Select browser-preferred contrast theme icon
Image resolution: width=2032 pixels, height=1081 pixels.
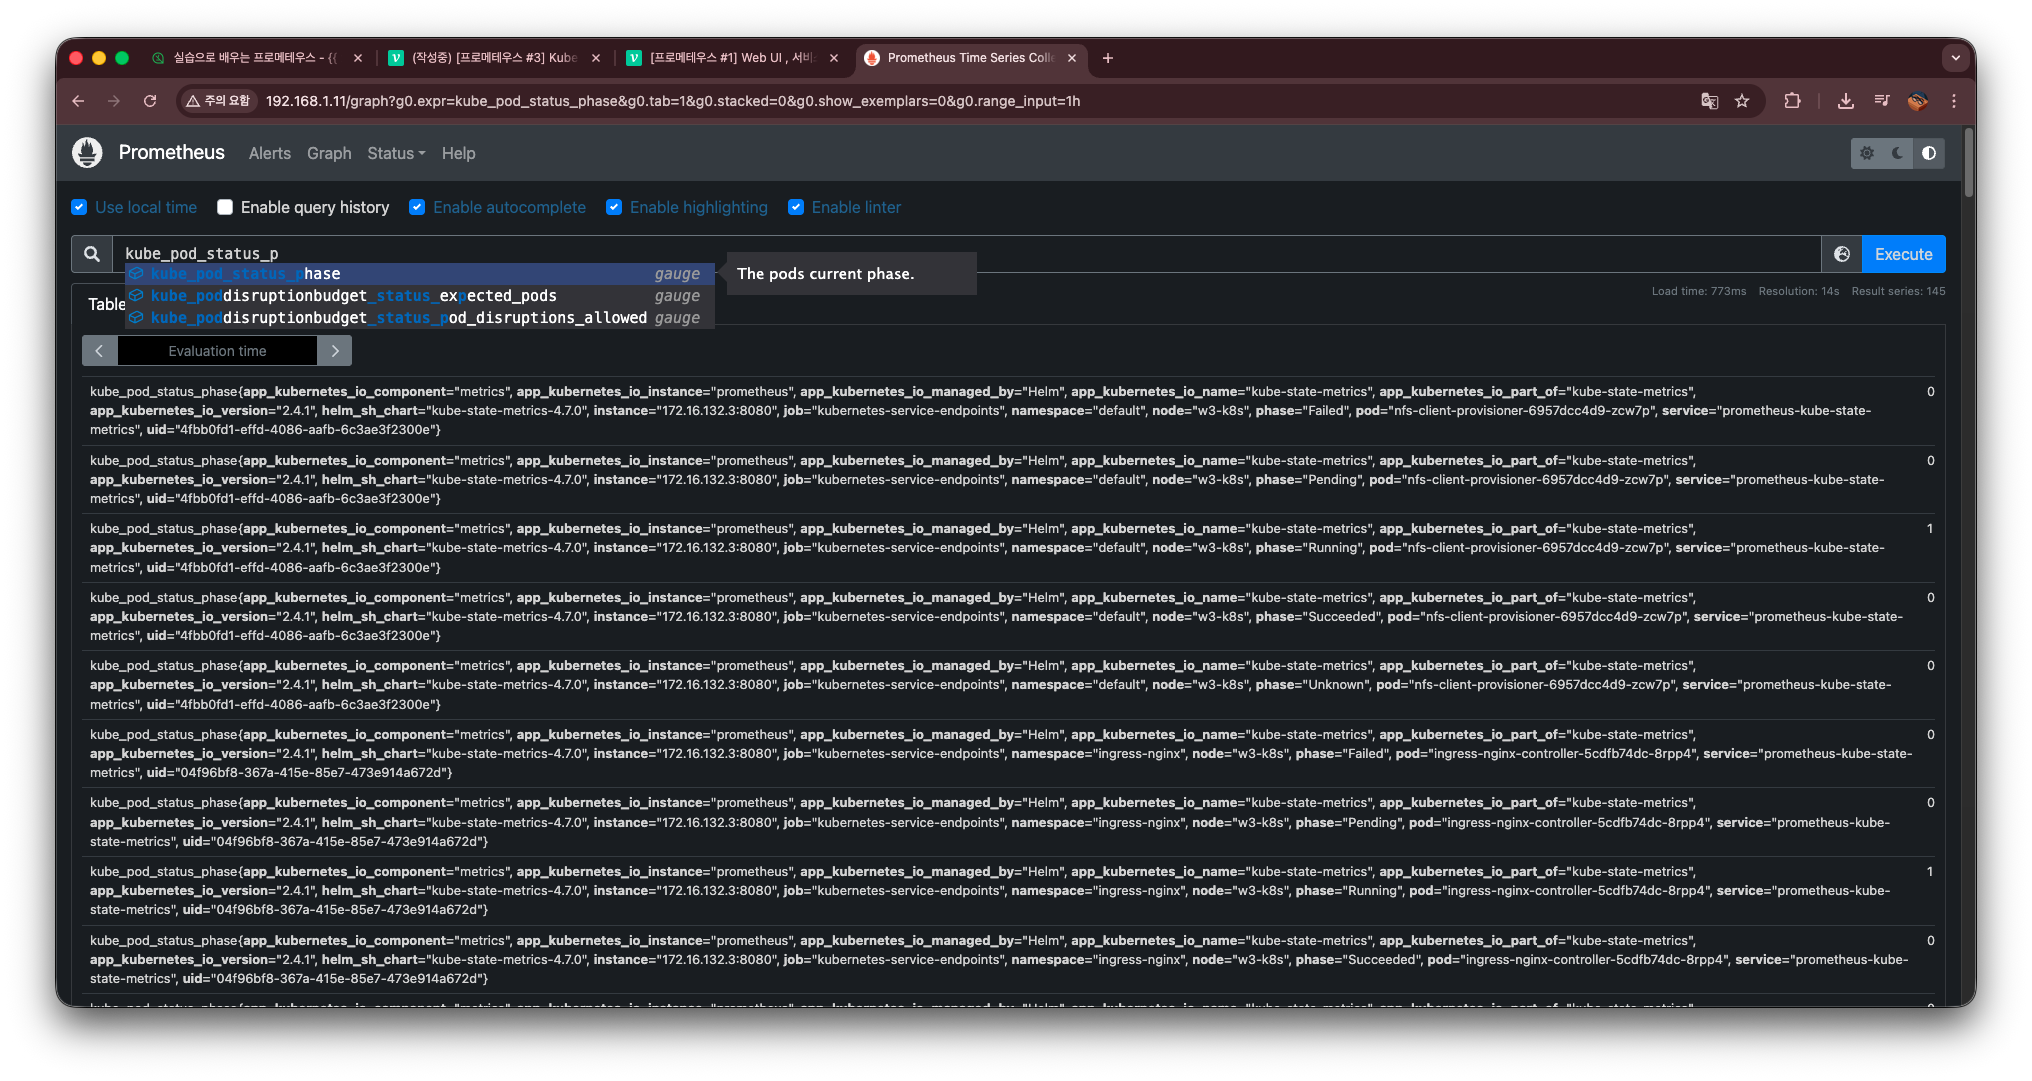click(x=1929, y=153)
